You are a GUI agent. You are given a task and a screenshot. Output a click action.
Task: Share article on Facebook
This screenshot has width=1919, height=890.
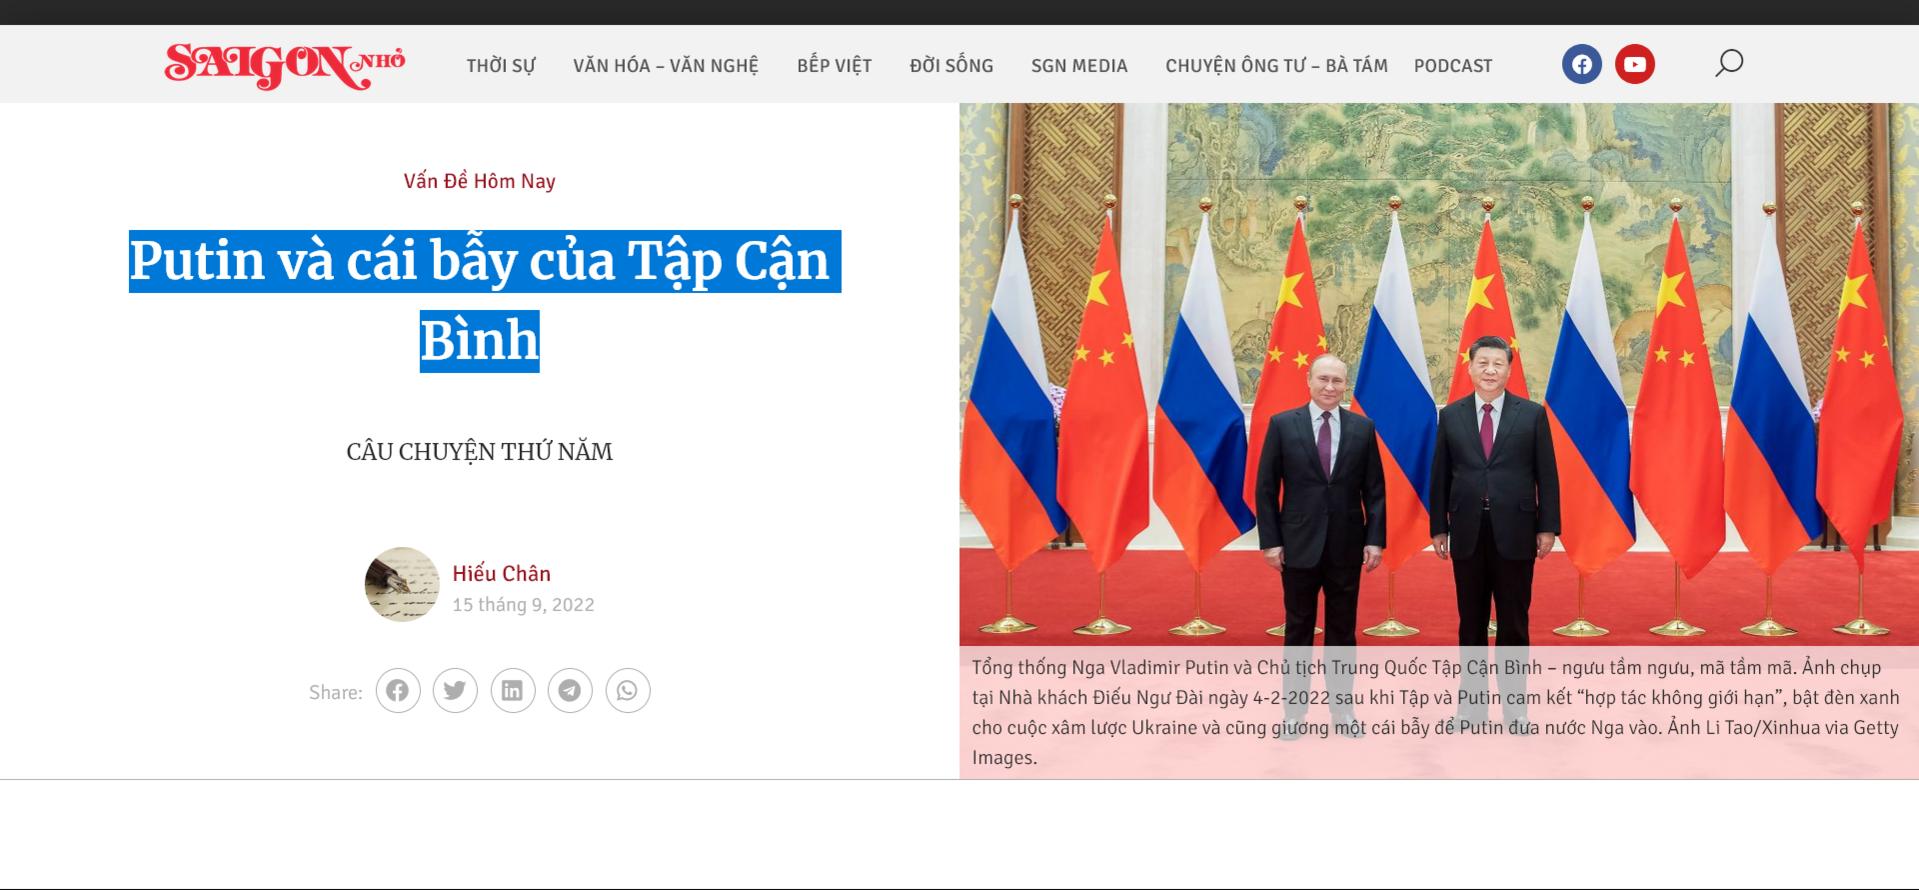[x=398, y=691]
